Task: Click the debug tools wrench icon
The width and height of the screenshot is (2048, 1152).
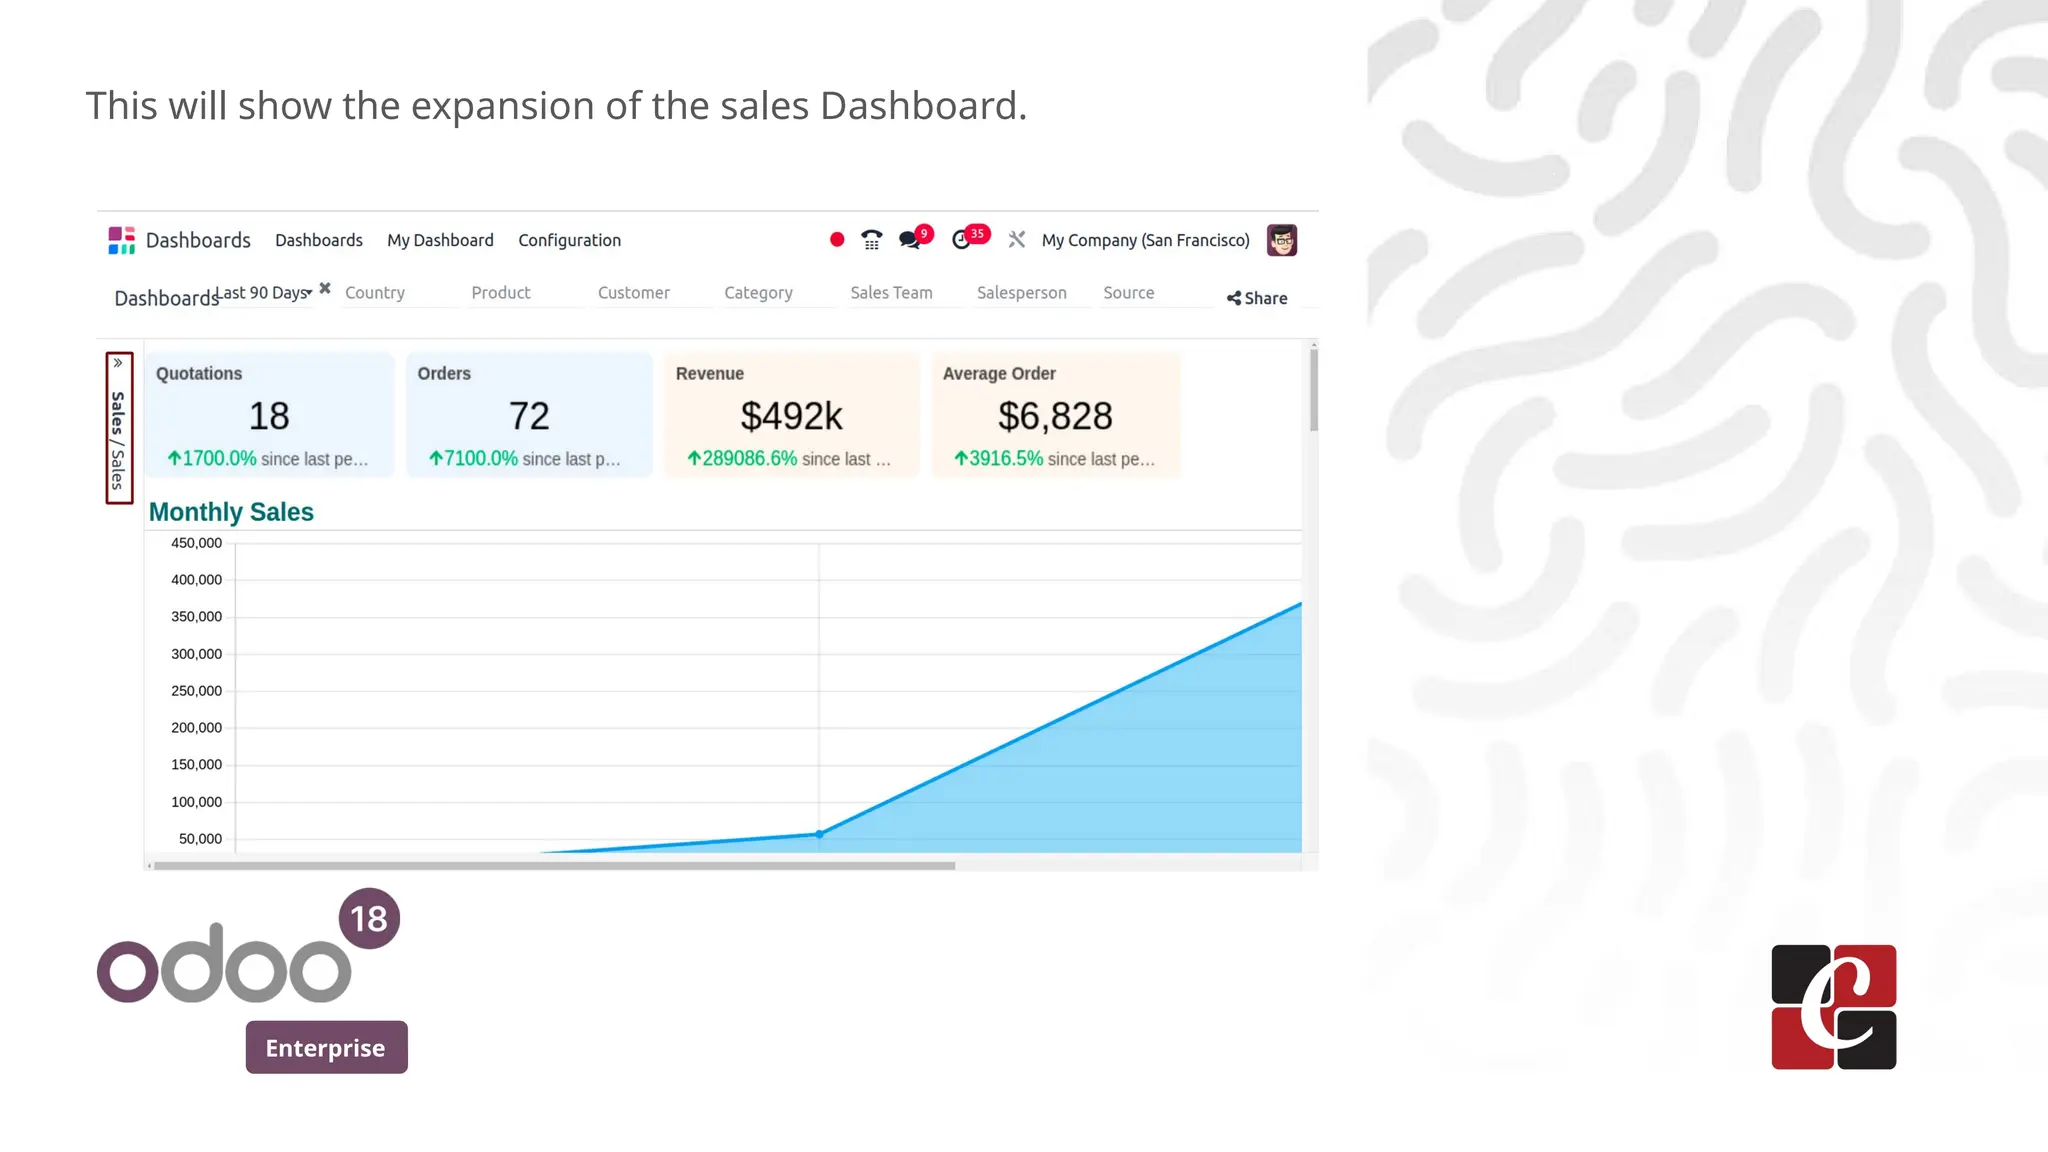Action: [1017, 240]
